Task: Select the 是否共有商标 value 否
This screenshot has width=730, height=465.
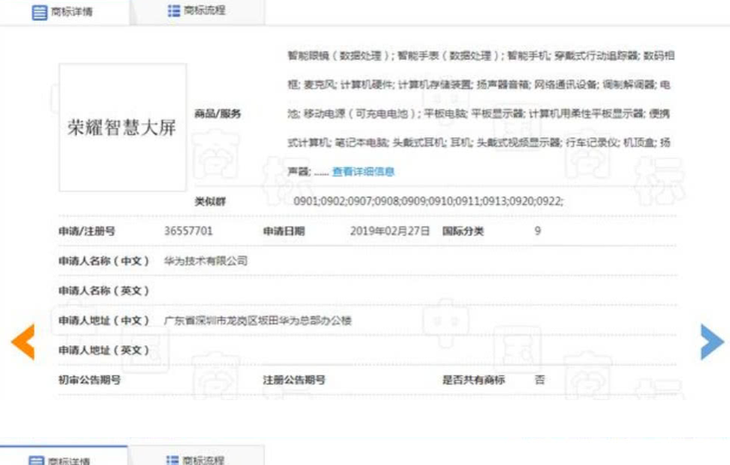Action: coord(540,380)
